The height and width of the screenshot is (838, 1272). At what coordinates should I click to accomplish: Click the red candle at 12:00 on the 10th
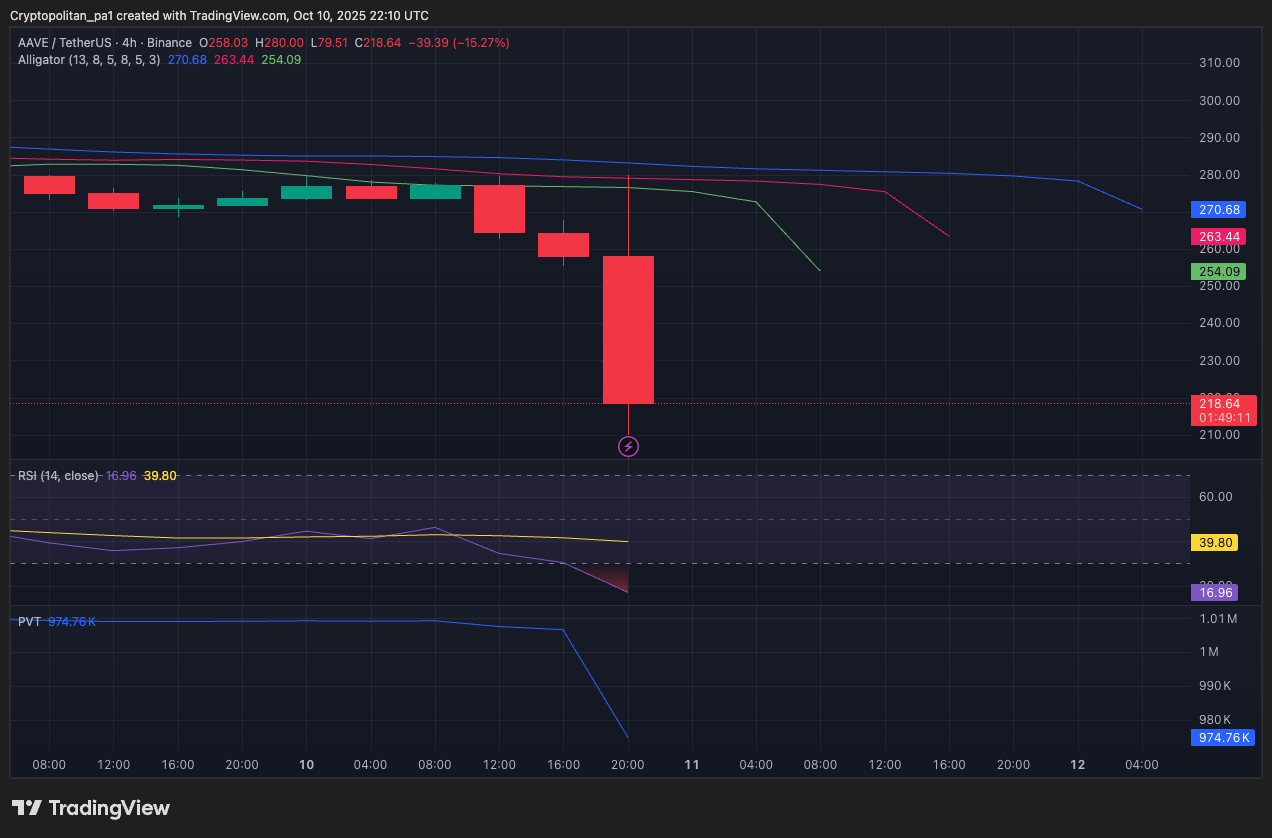(499, 209)
